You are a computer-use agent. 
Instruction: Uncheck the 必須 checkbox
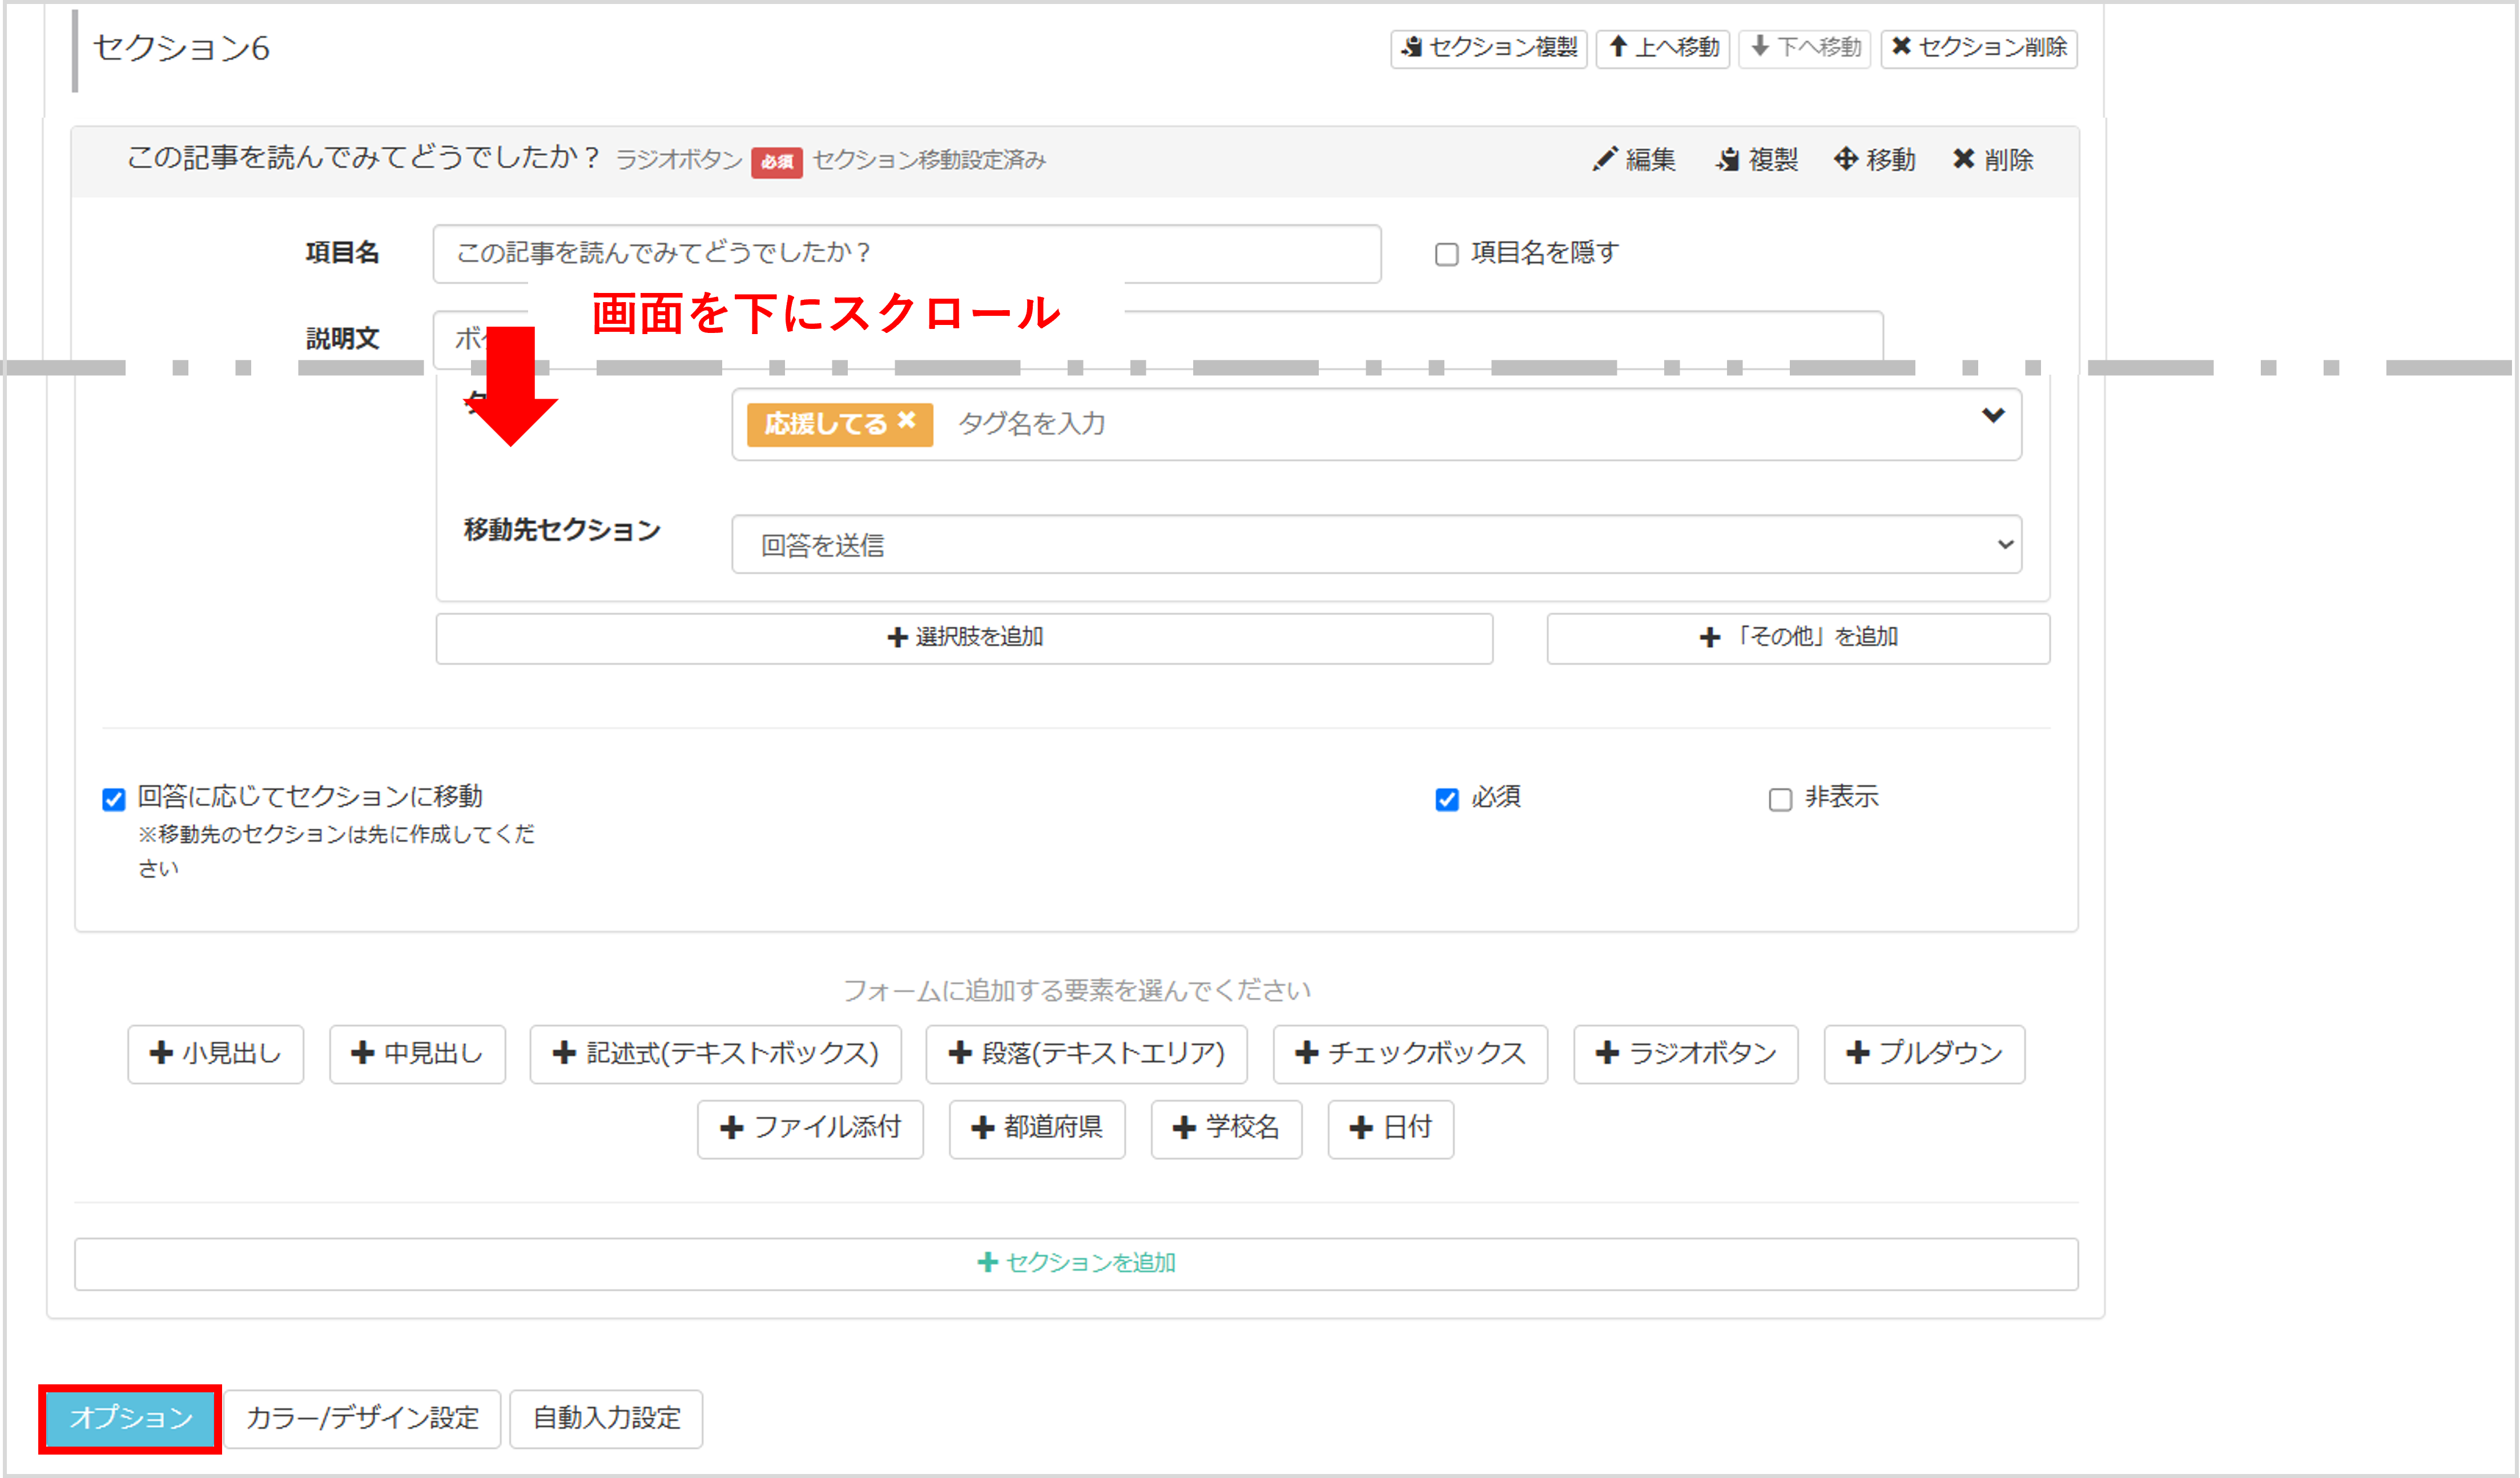point(1446,799)
